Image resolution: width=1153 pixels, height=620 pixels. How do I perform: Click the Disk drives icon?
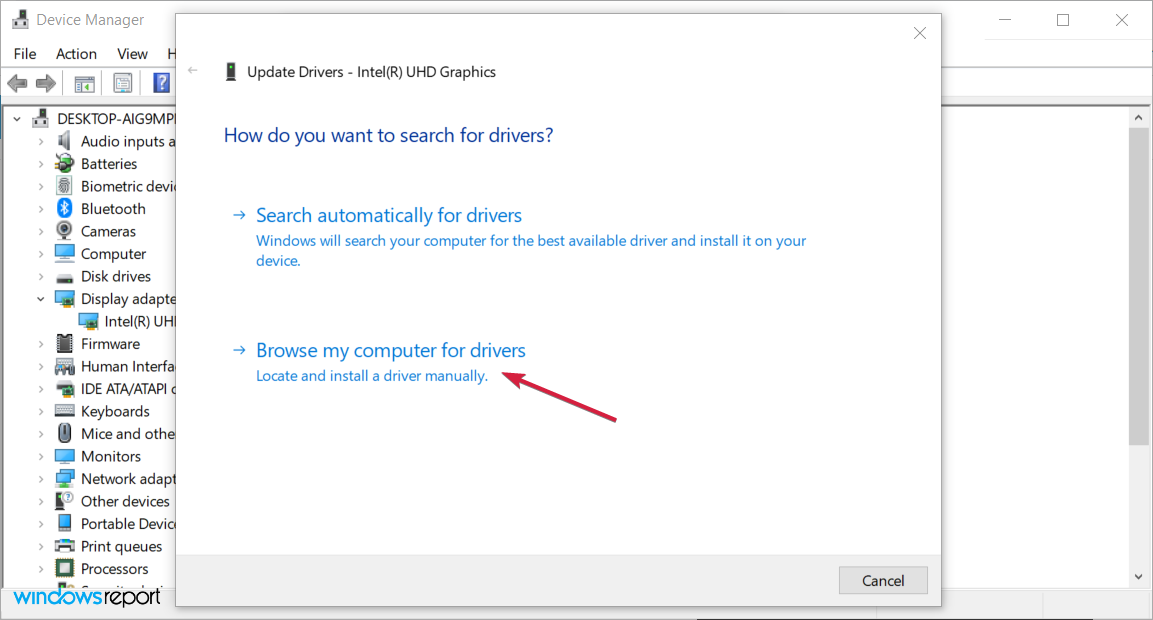[65, 277]
